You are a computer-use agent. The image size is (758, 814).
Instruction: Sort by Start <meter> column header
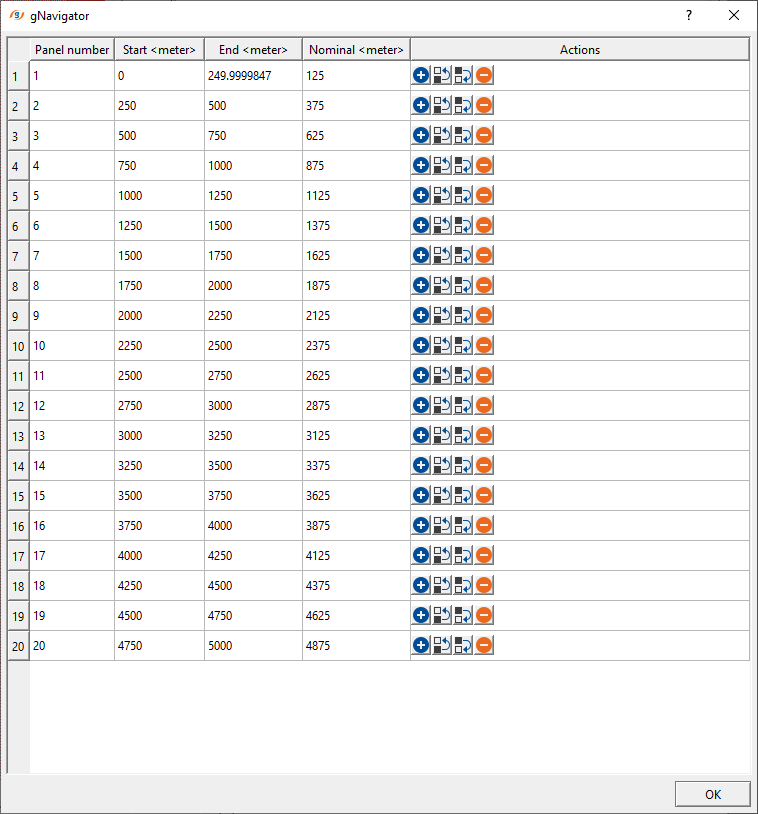(x=159, y=49)
